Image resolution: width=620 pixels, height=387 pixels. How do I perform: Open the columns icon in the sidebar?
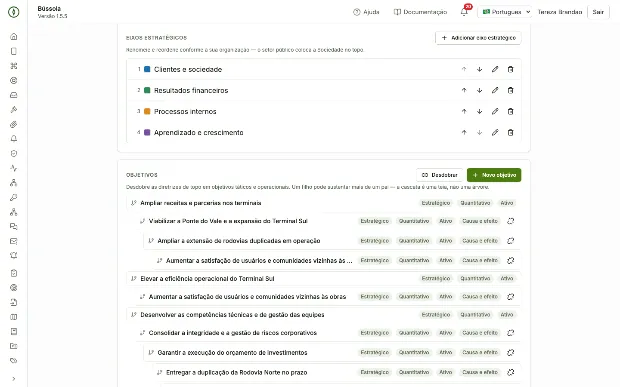pyautogui.click(x=13, y=317)
